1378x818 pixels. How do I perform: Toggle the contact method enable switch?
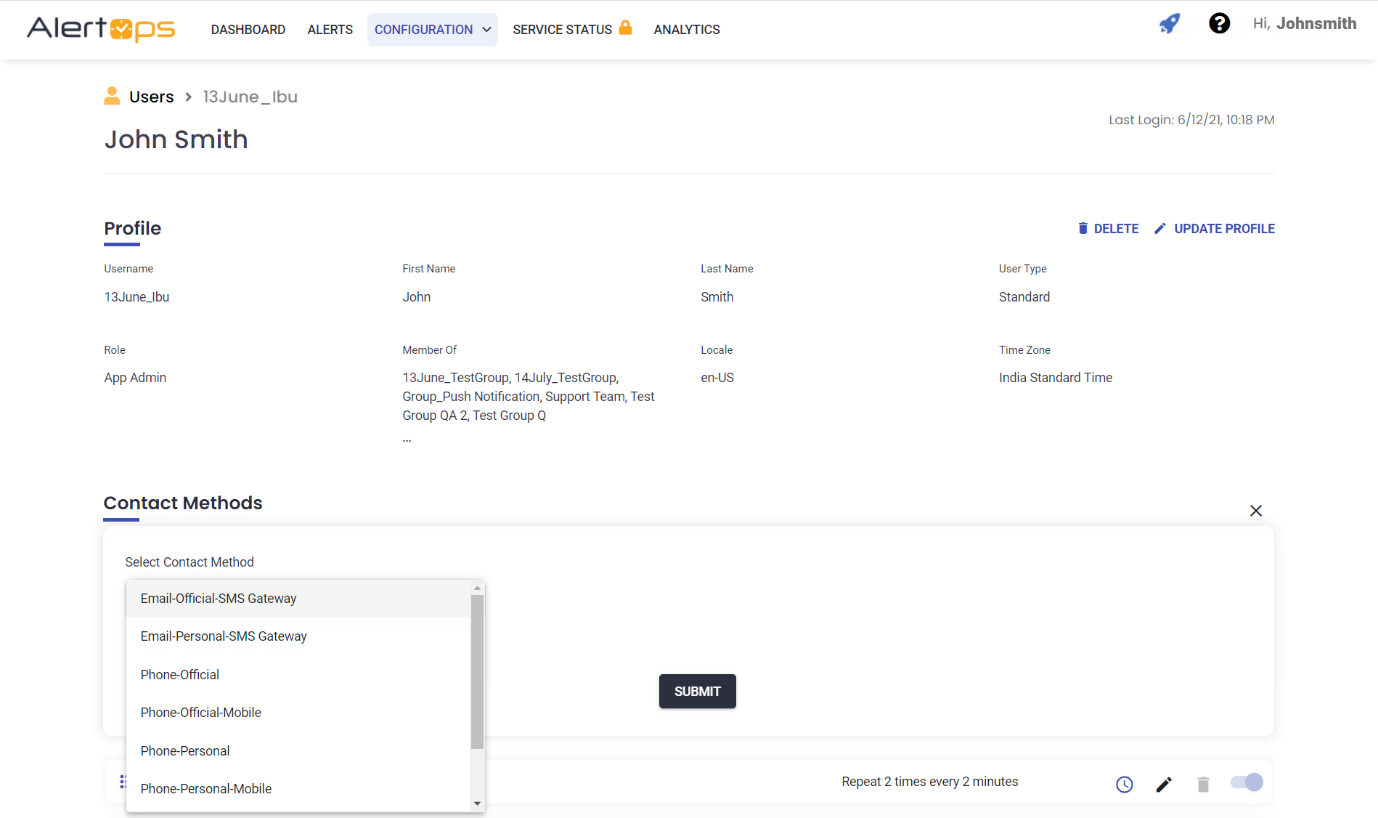pyautogui.click(x=1247, y=782)
